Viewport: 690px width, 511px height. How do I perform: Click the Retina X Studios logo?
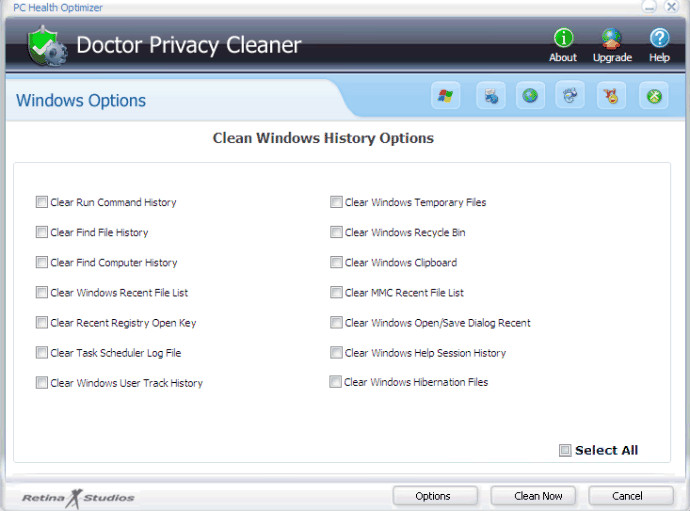coord(78,498)
